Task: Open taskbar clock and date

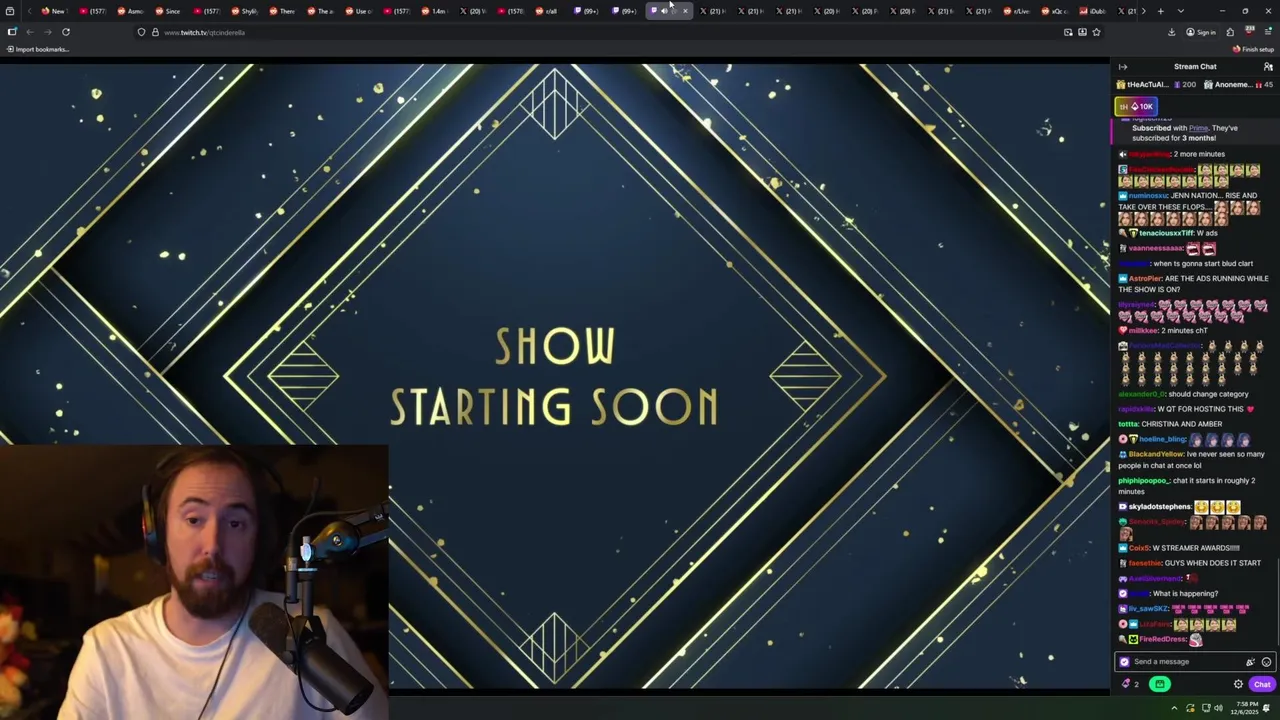Action: point(1244,708)
